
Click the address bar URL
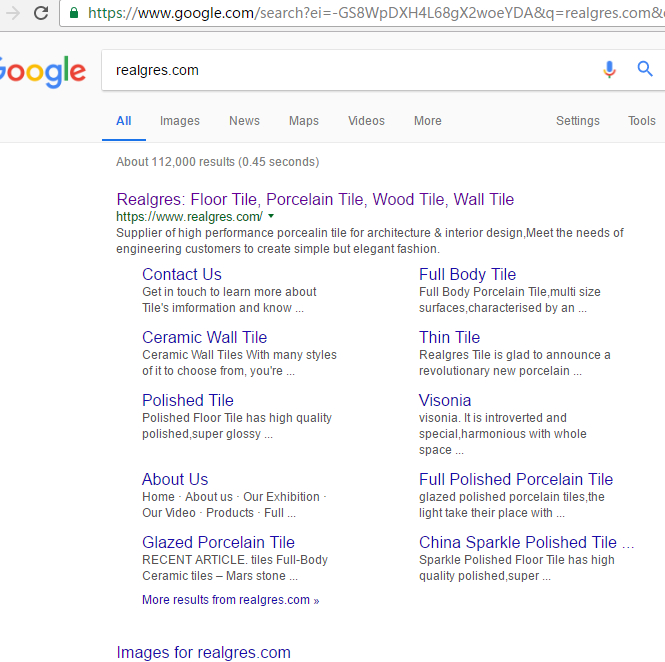tap(376, 13)
